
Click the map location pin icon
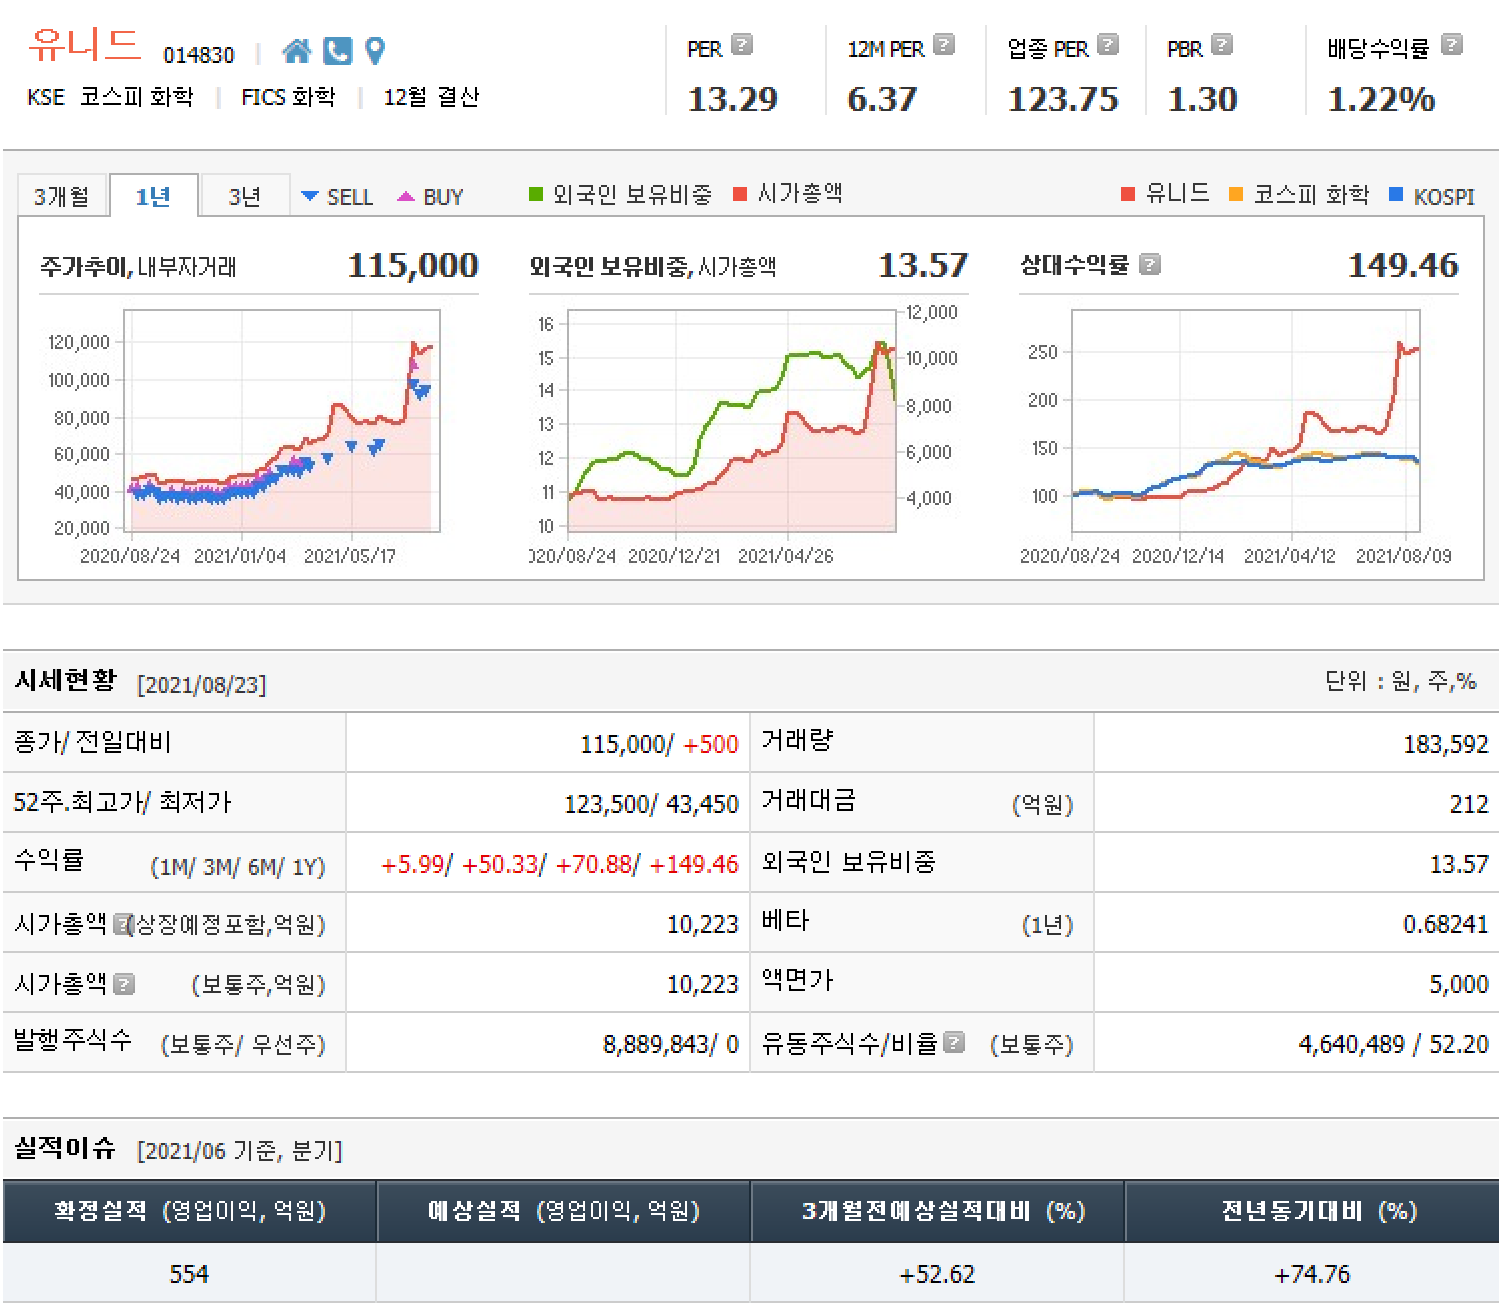tap(375, 51)
